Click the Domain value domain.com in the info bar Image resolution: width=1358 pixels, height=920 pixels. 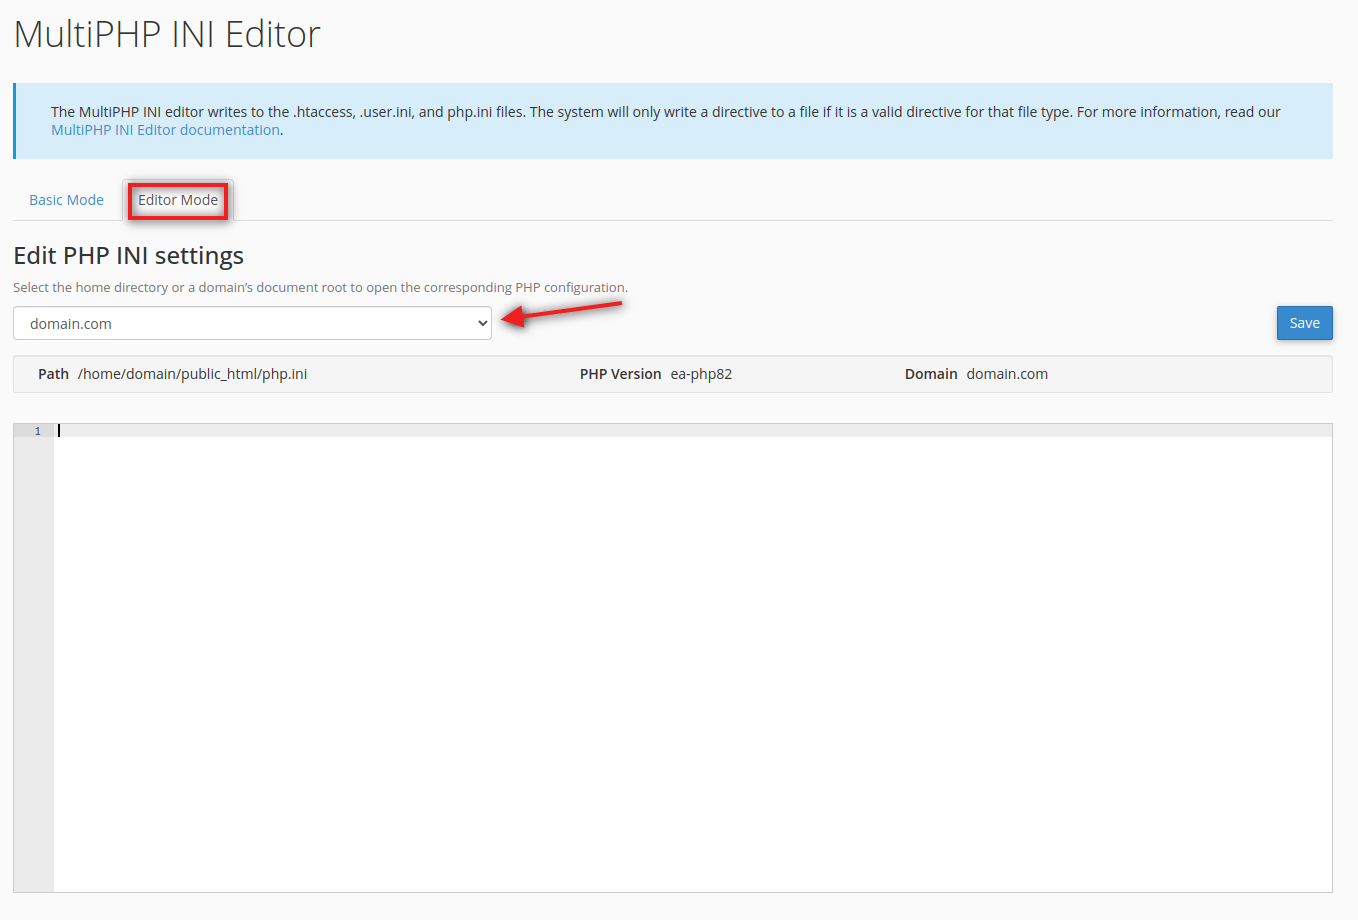[x=1007, y=374]
